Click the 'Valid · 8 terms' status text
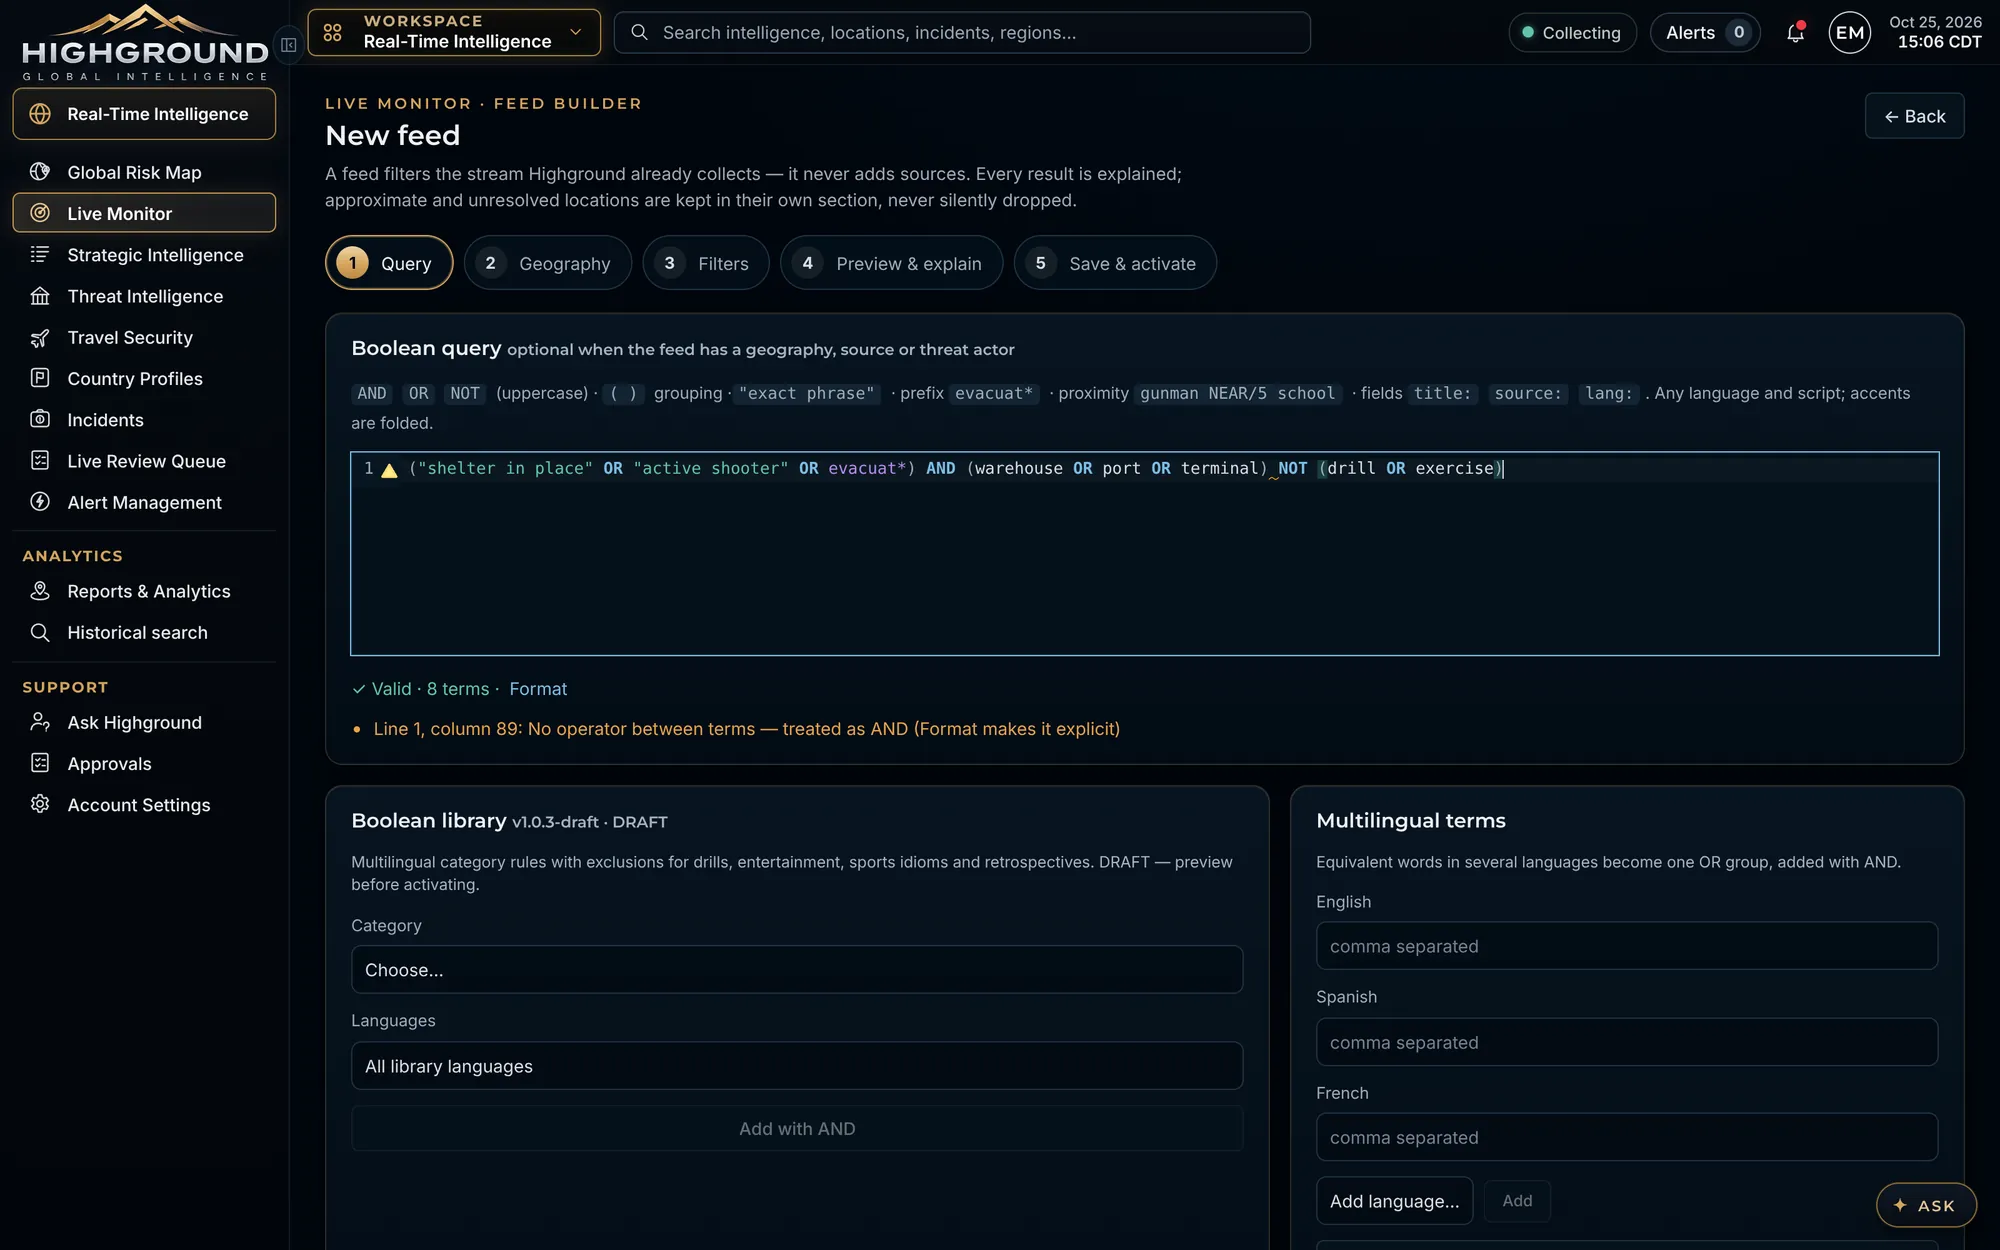This screenshot has height=1250, width=2000. pyautogui.click(x=430, y=689)
